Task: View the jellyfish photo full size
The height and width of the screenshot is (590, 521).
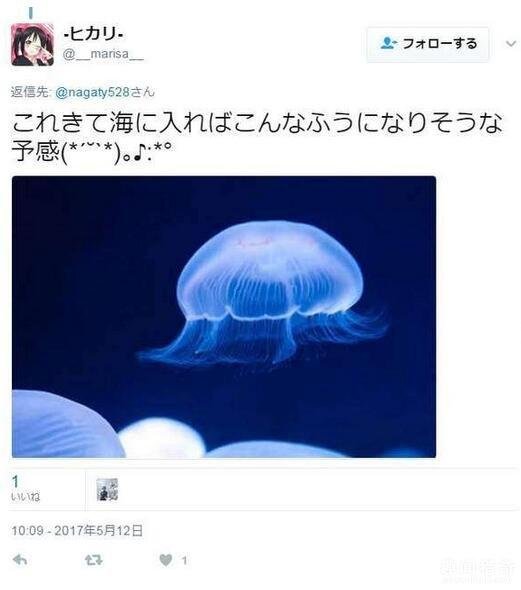Action: click(x=224, y=317)
